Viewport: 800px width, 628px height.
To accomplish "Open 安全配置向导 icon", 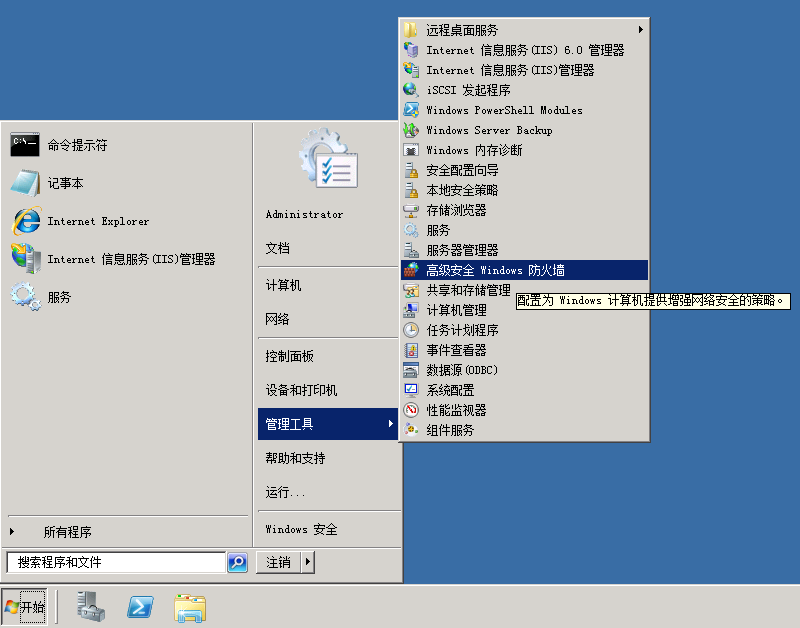I will [411, 170].
